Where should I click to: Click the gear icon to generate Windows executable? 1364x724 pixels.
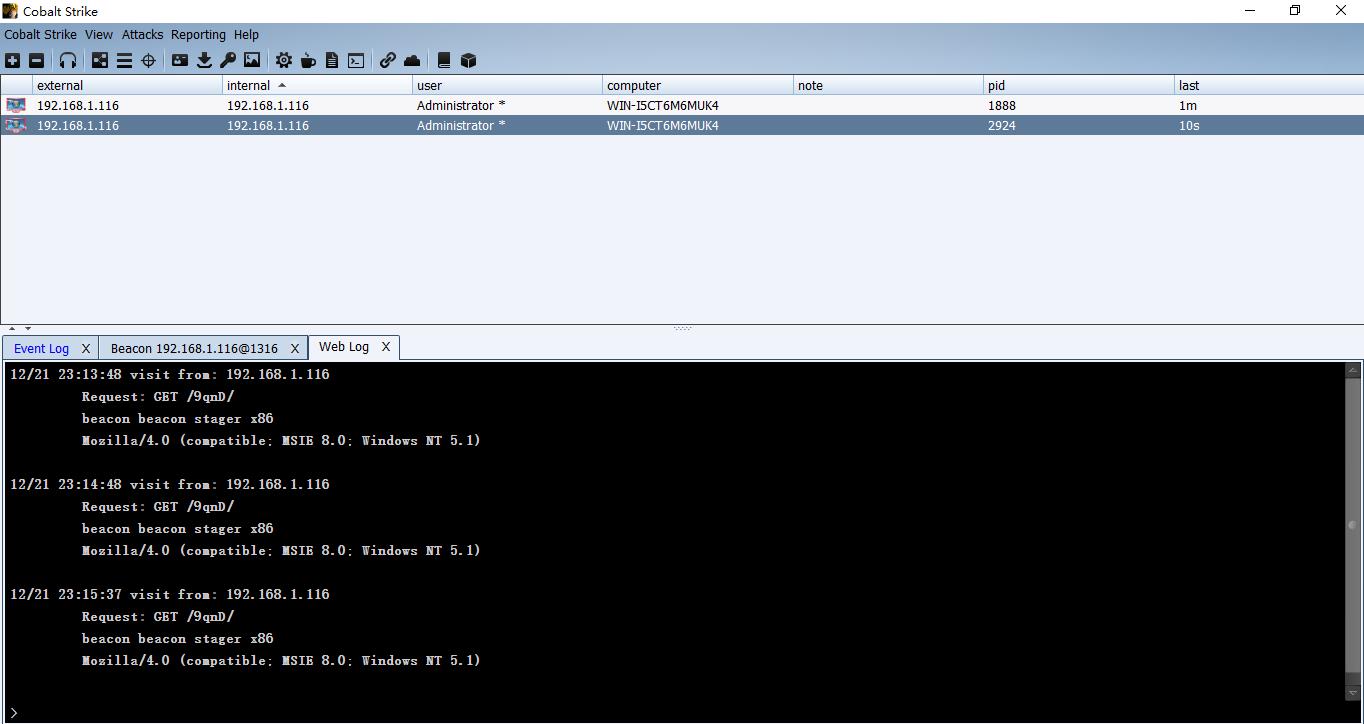coord(284,61)
